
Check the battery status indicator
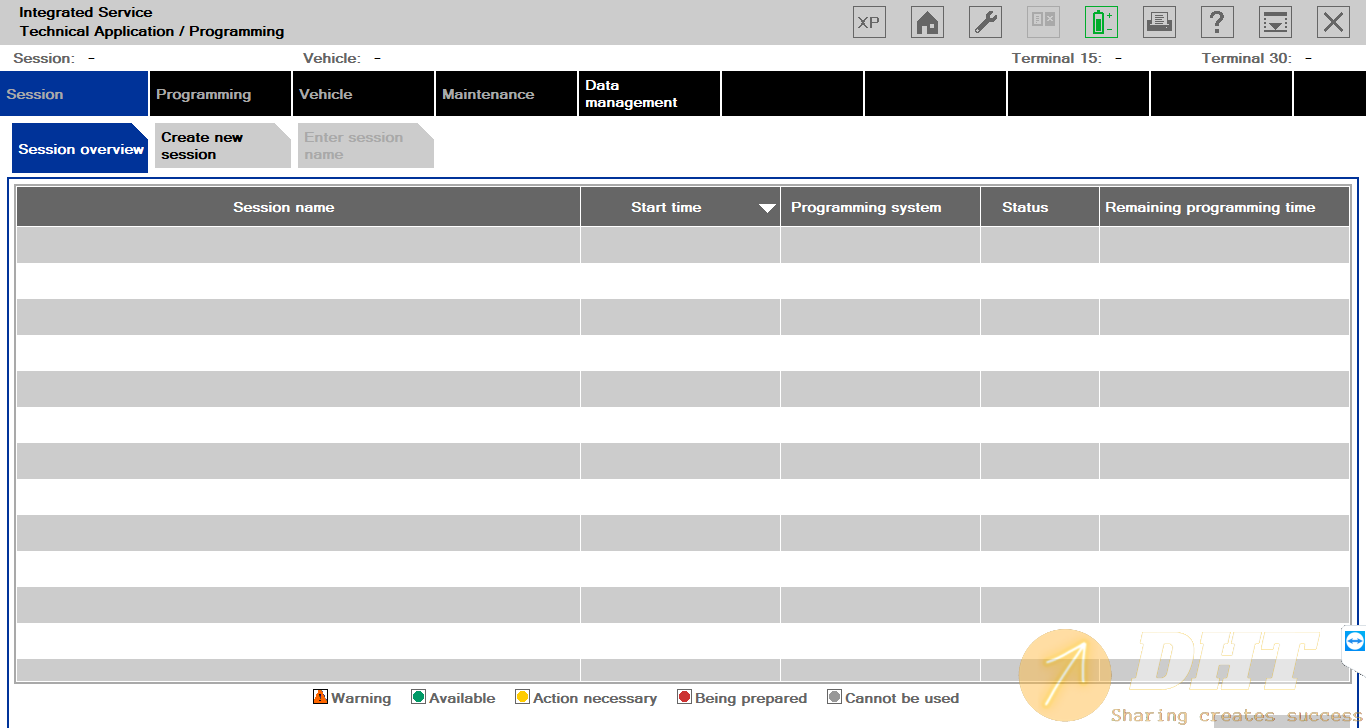coord(1101,22)
